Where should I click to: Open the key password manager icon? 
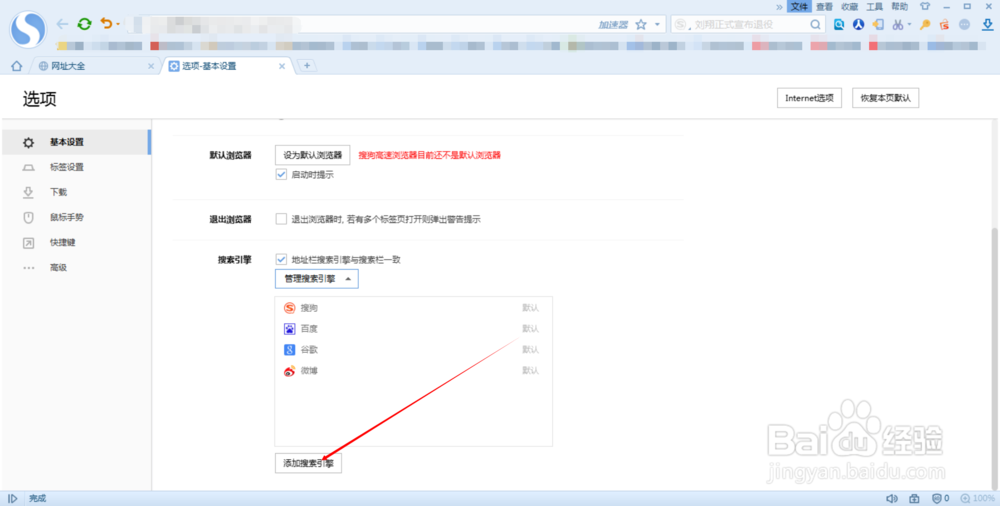pyautogui.click(x=925, y=25)
